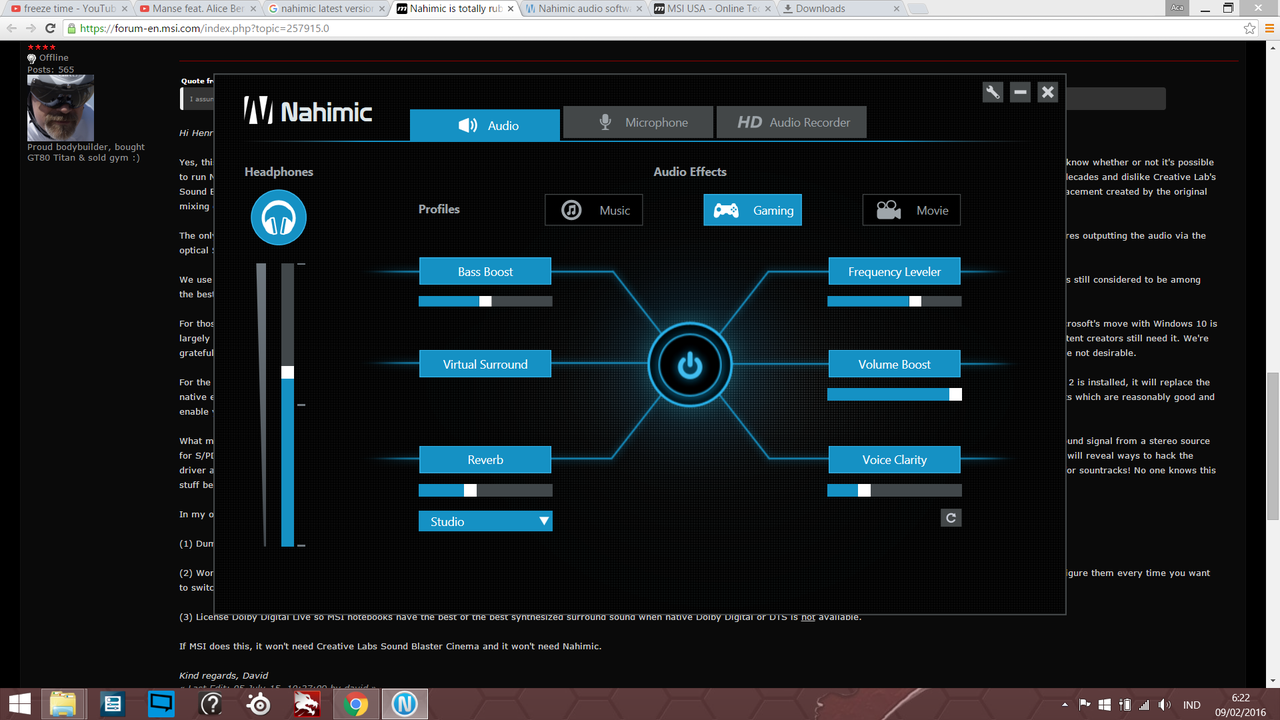This screenshot has width=1280, height=720.
Task: Click the headphones master volume slider
Action: click(288, 405)
